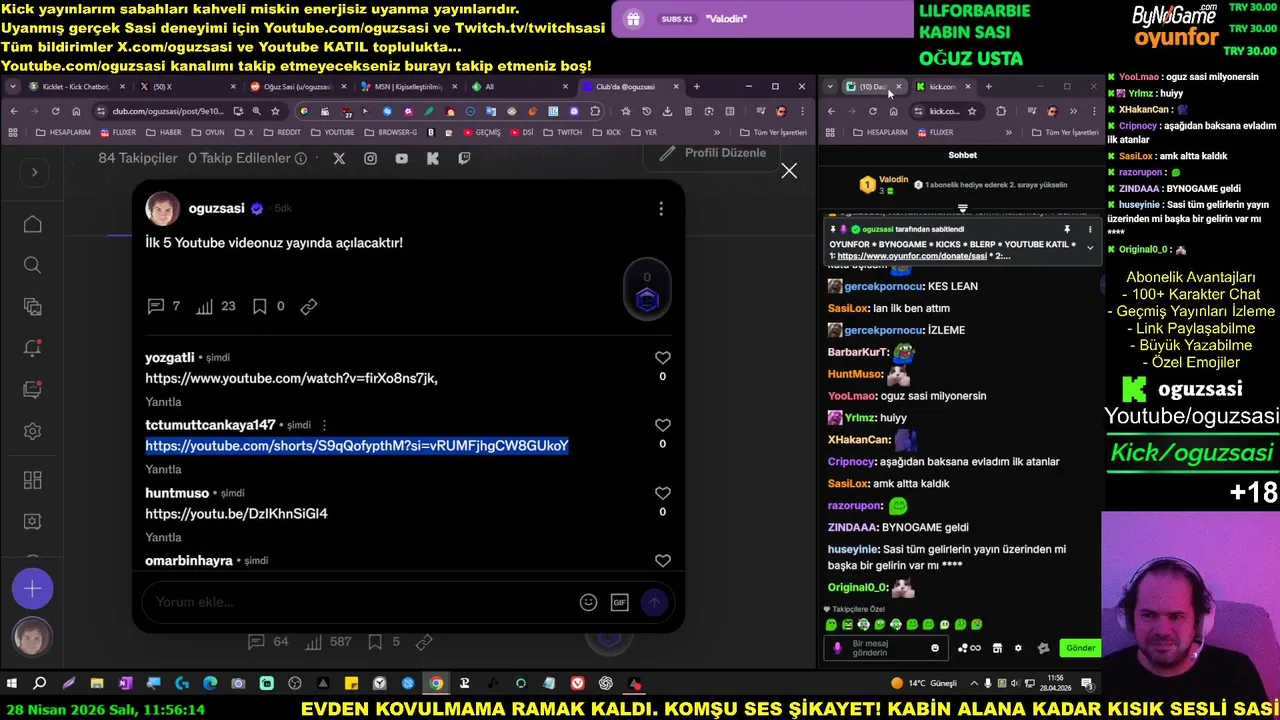
Task: Like huntmuso's comment
Action: point(662,493)
